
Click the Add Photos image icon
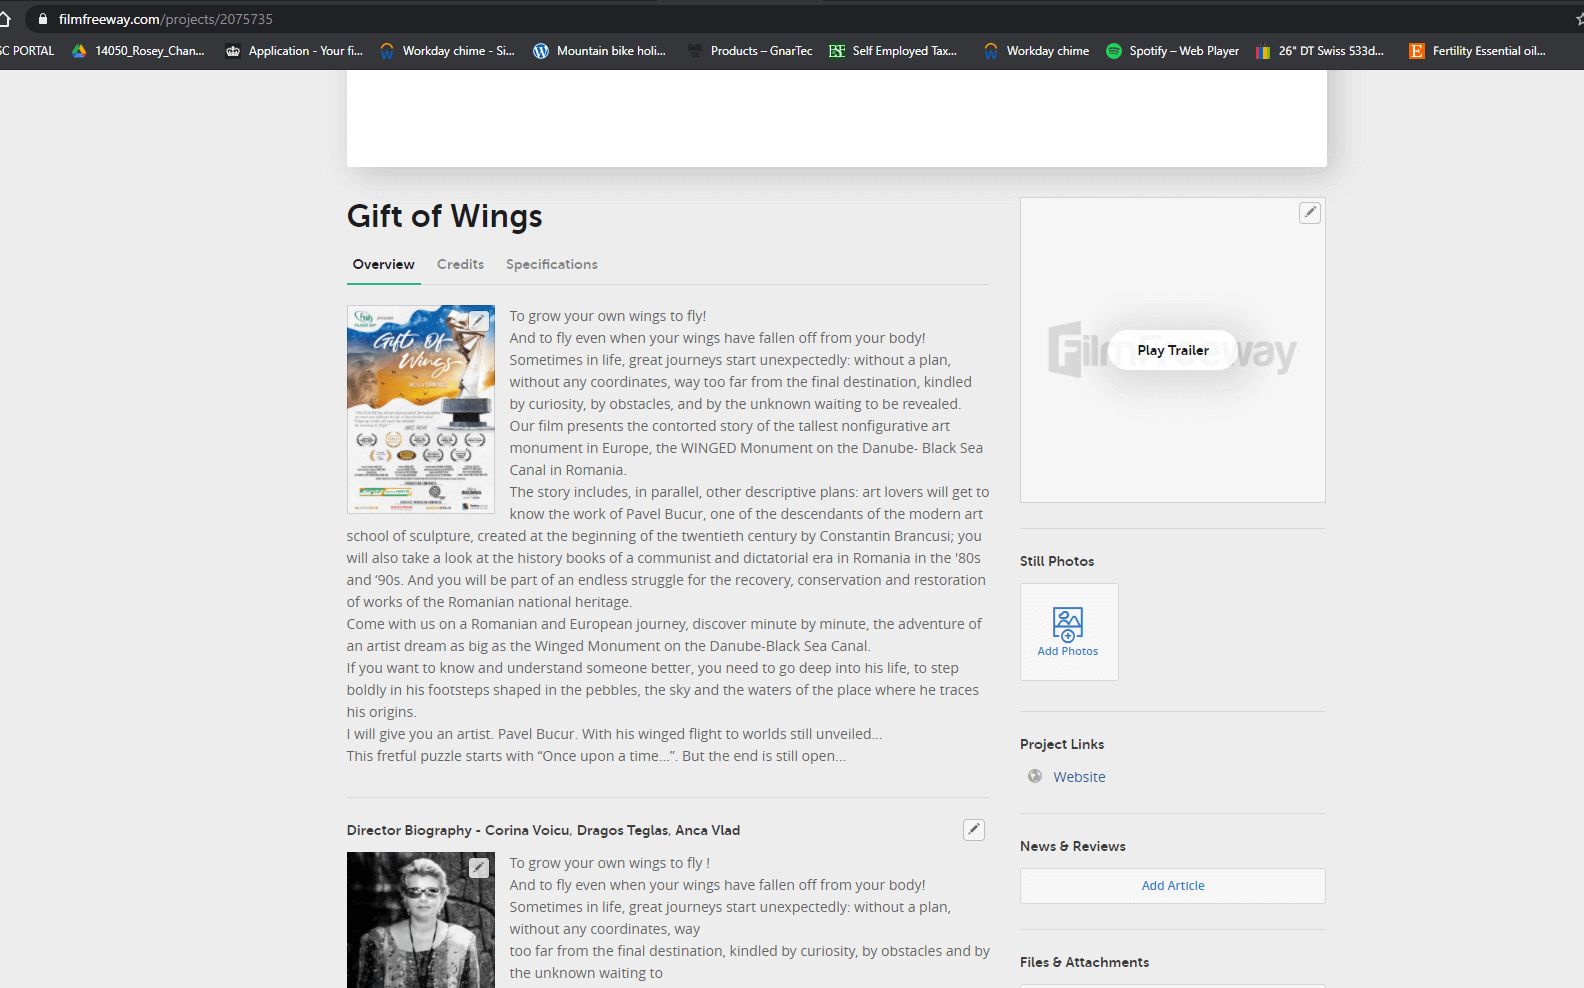[1068, 624]
